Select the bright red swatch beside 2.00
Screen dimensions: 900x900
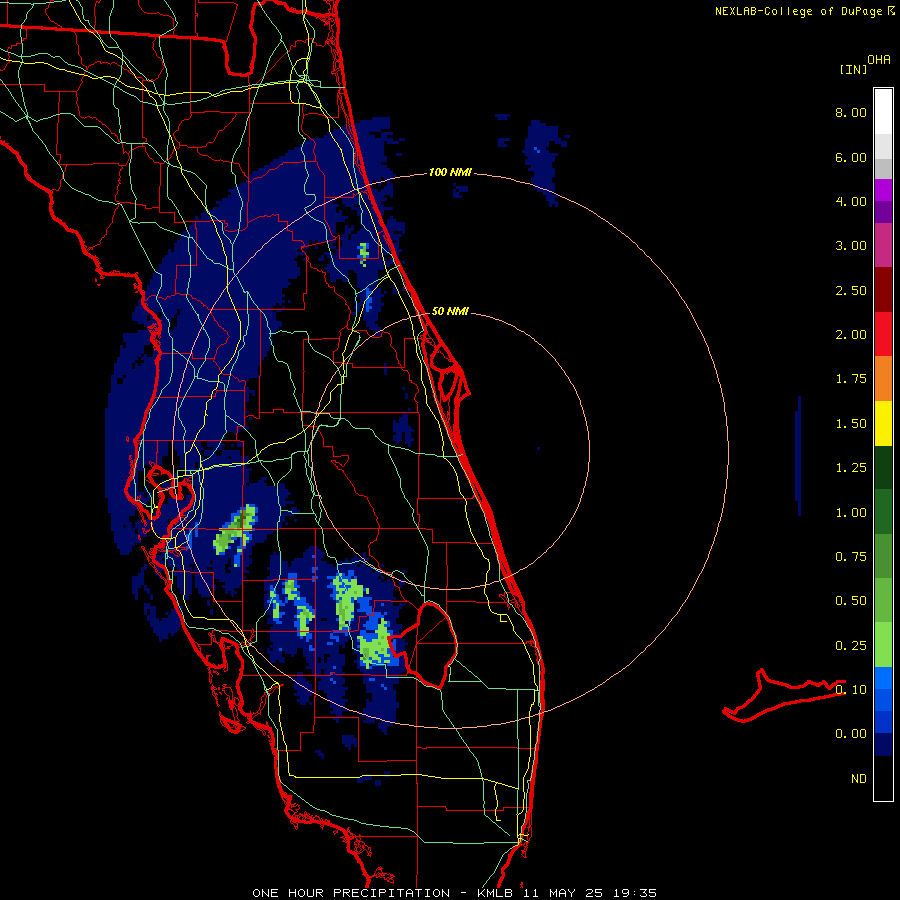click(x=883, y=334)
